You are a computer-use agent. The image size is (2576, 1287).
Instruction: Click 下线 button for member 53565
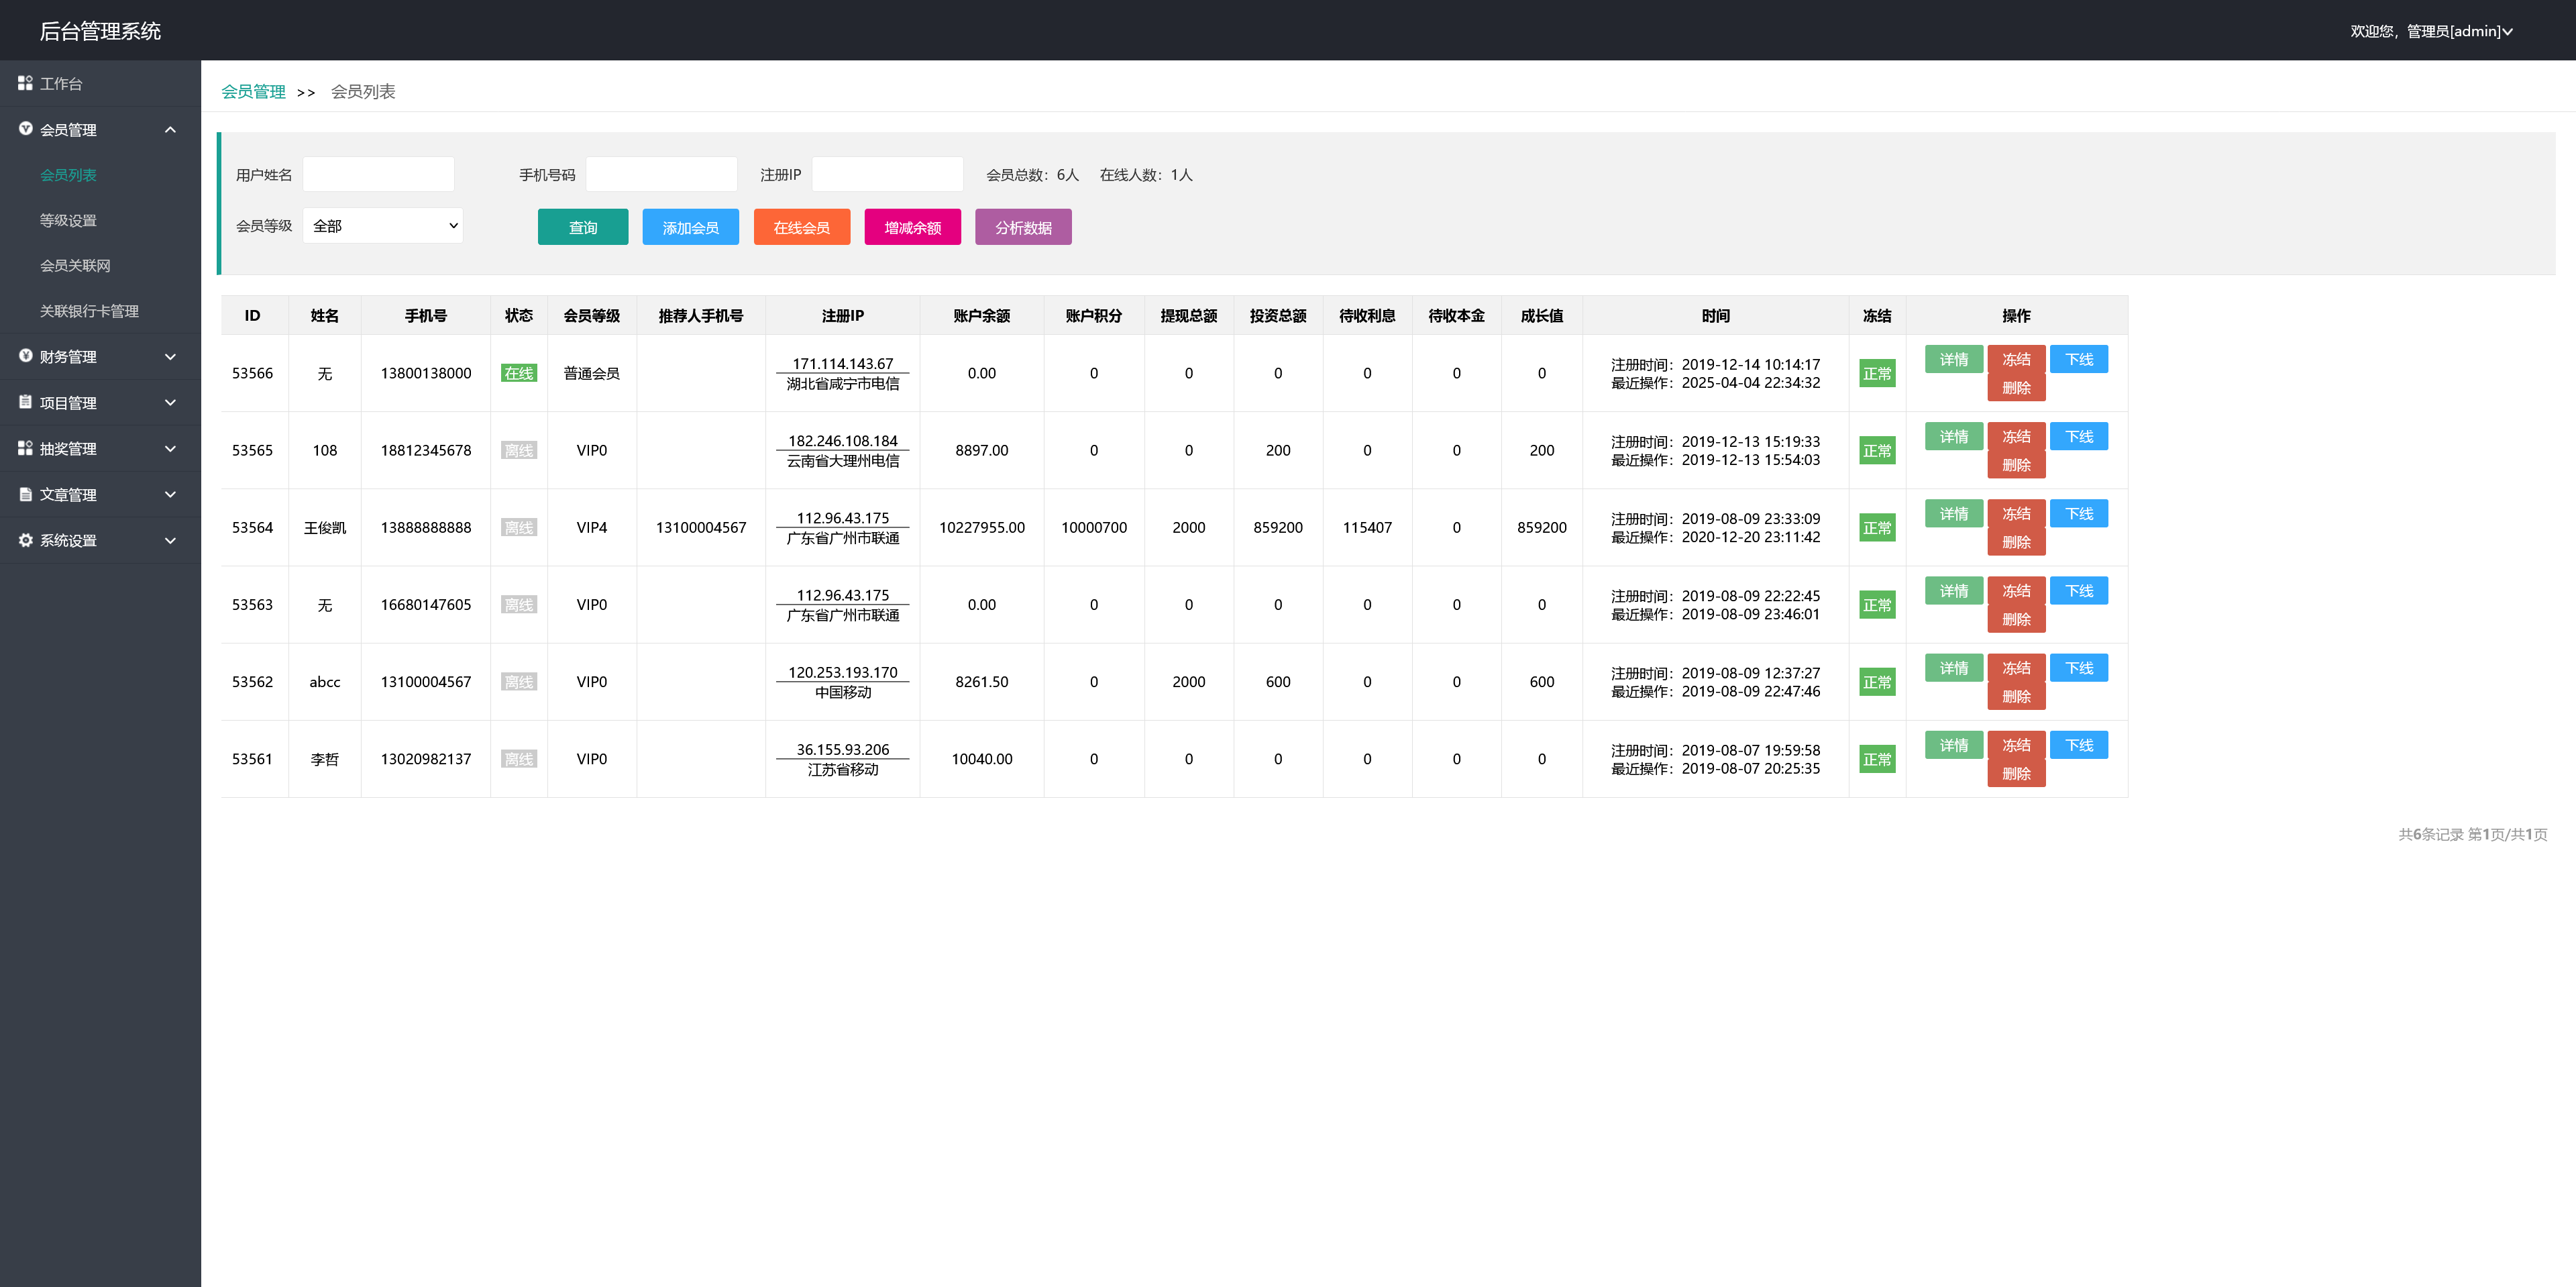pos(2078,437)
